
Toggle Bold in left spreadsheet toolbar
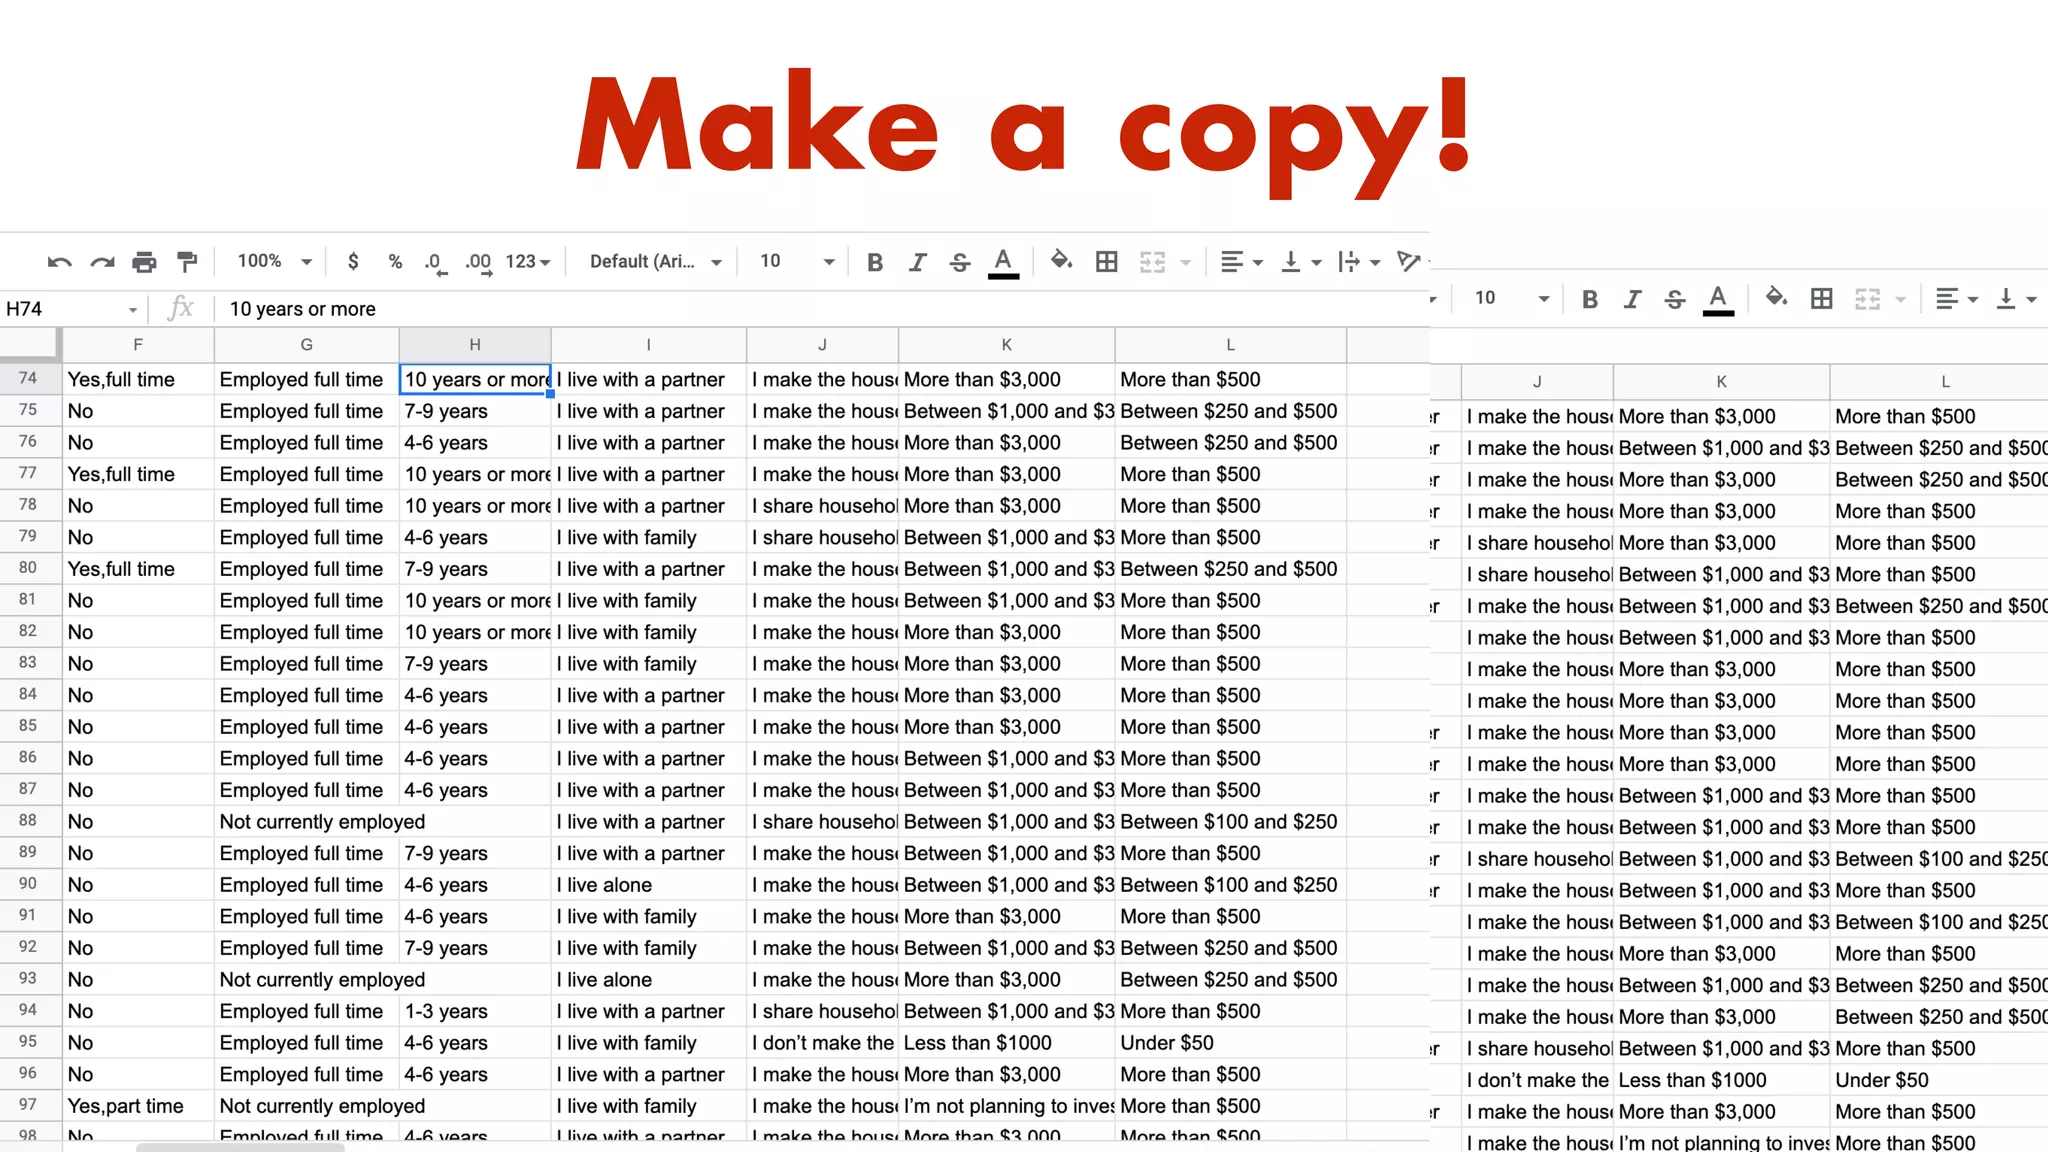coord(875,262)
